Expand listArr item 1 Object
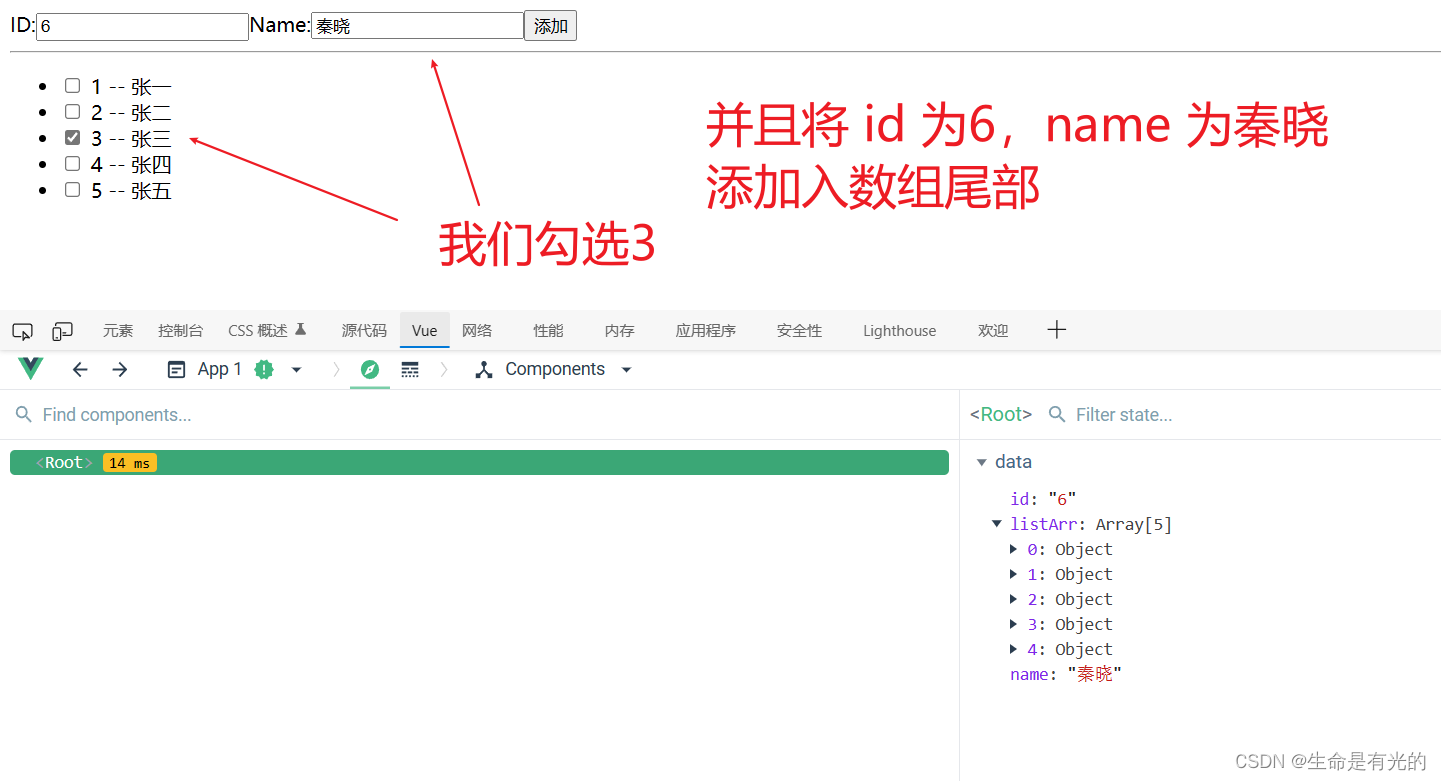 [1014, 574]
